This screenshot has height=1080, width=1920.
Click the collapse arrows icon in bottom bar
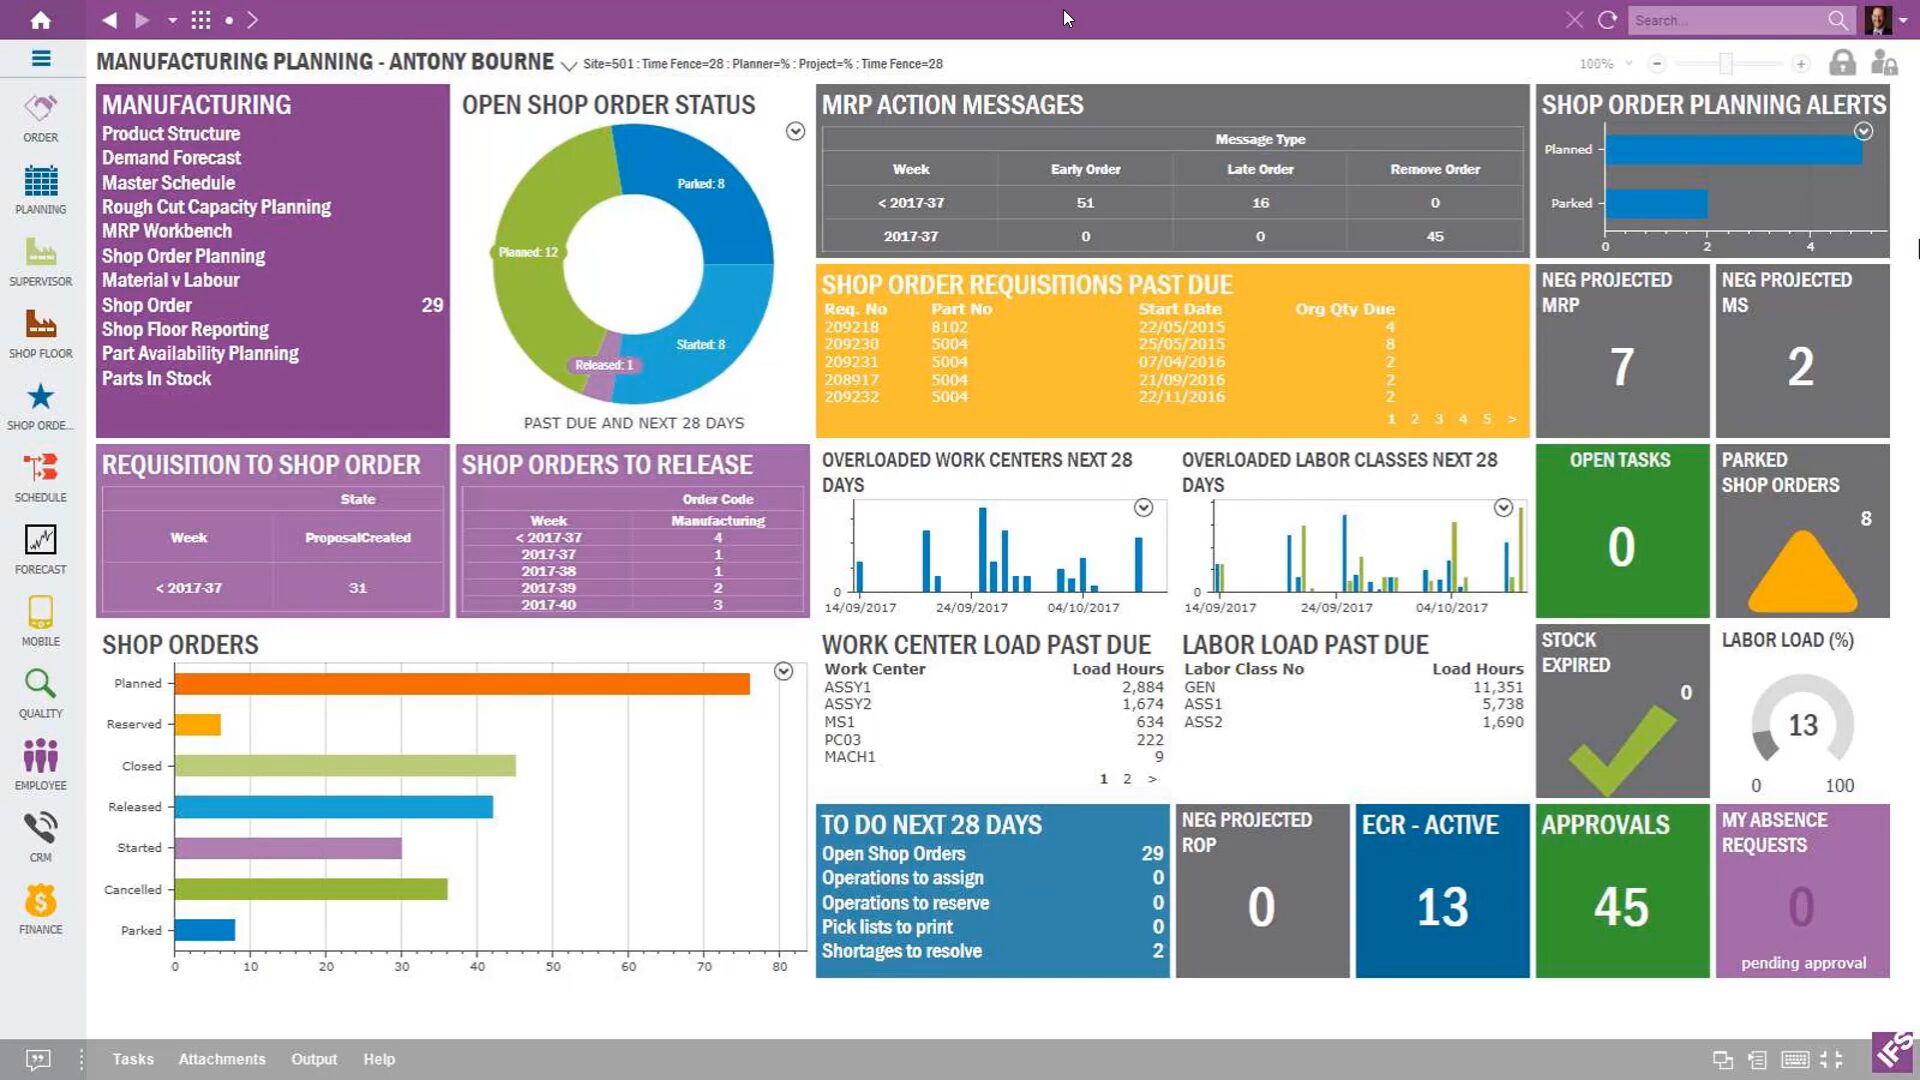(x=1832, y=1060)
